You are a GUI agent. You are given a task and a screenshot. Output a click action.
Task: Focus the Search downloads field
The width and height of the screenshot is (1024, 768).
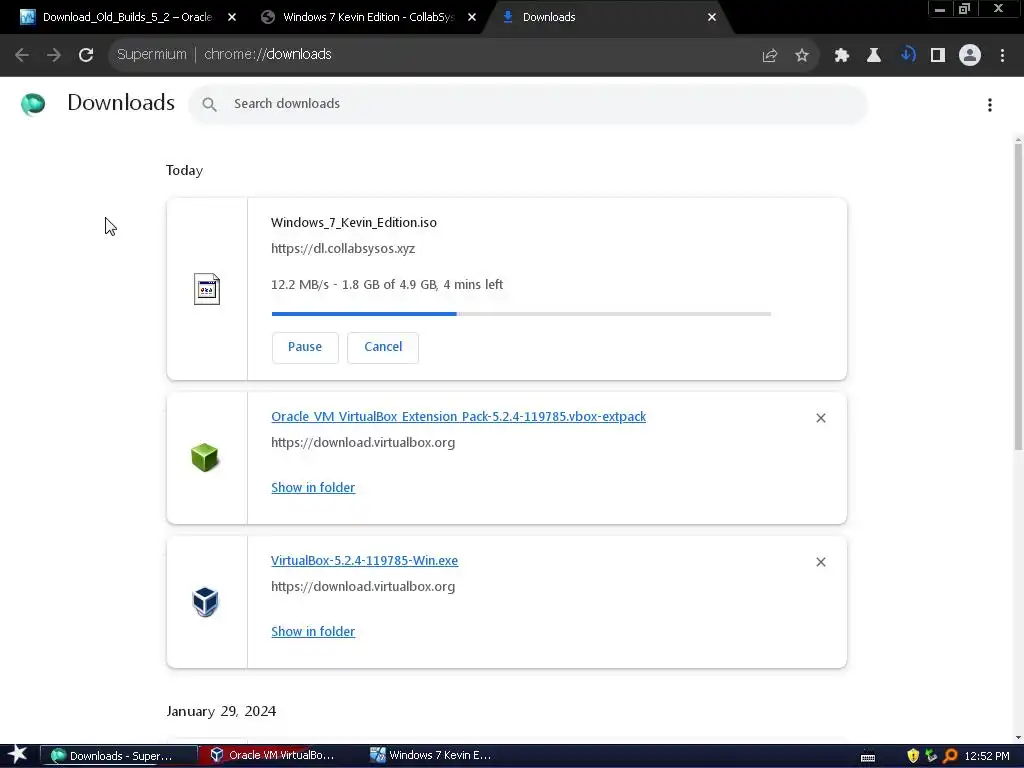528,104
